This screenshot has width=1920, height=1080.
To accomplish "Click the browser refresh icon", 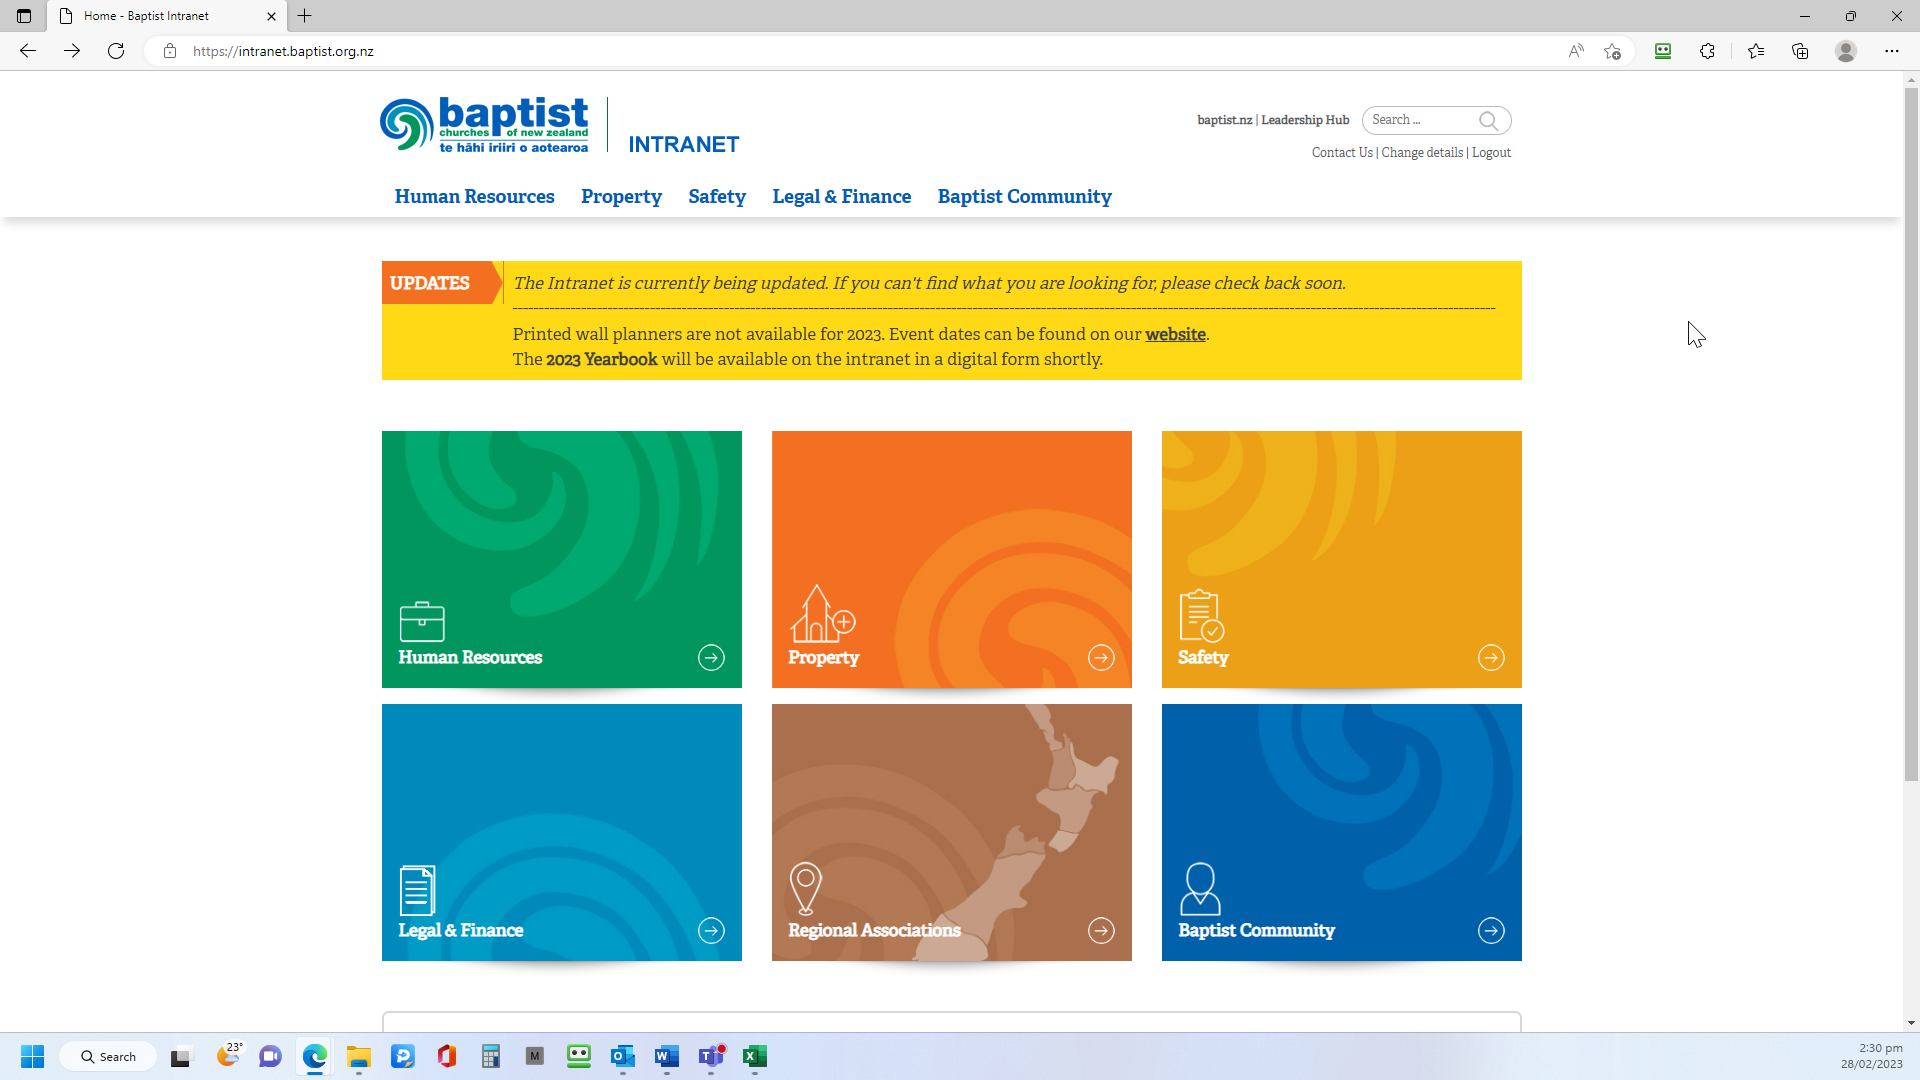I will (x=117, y=51).
